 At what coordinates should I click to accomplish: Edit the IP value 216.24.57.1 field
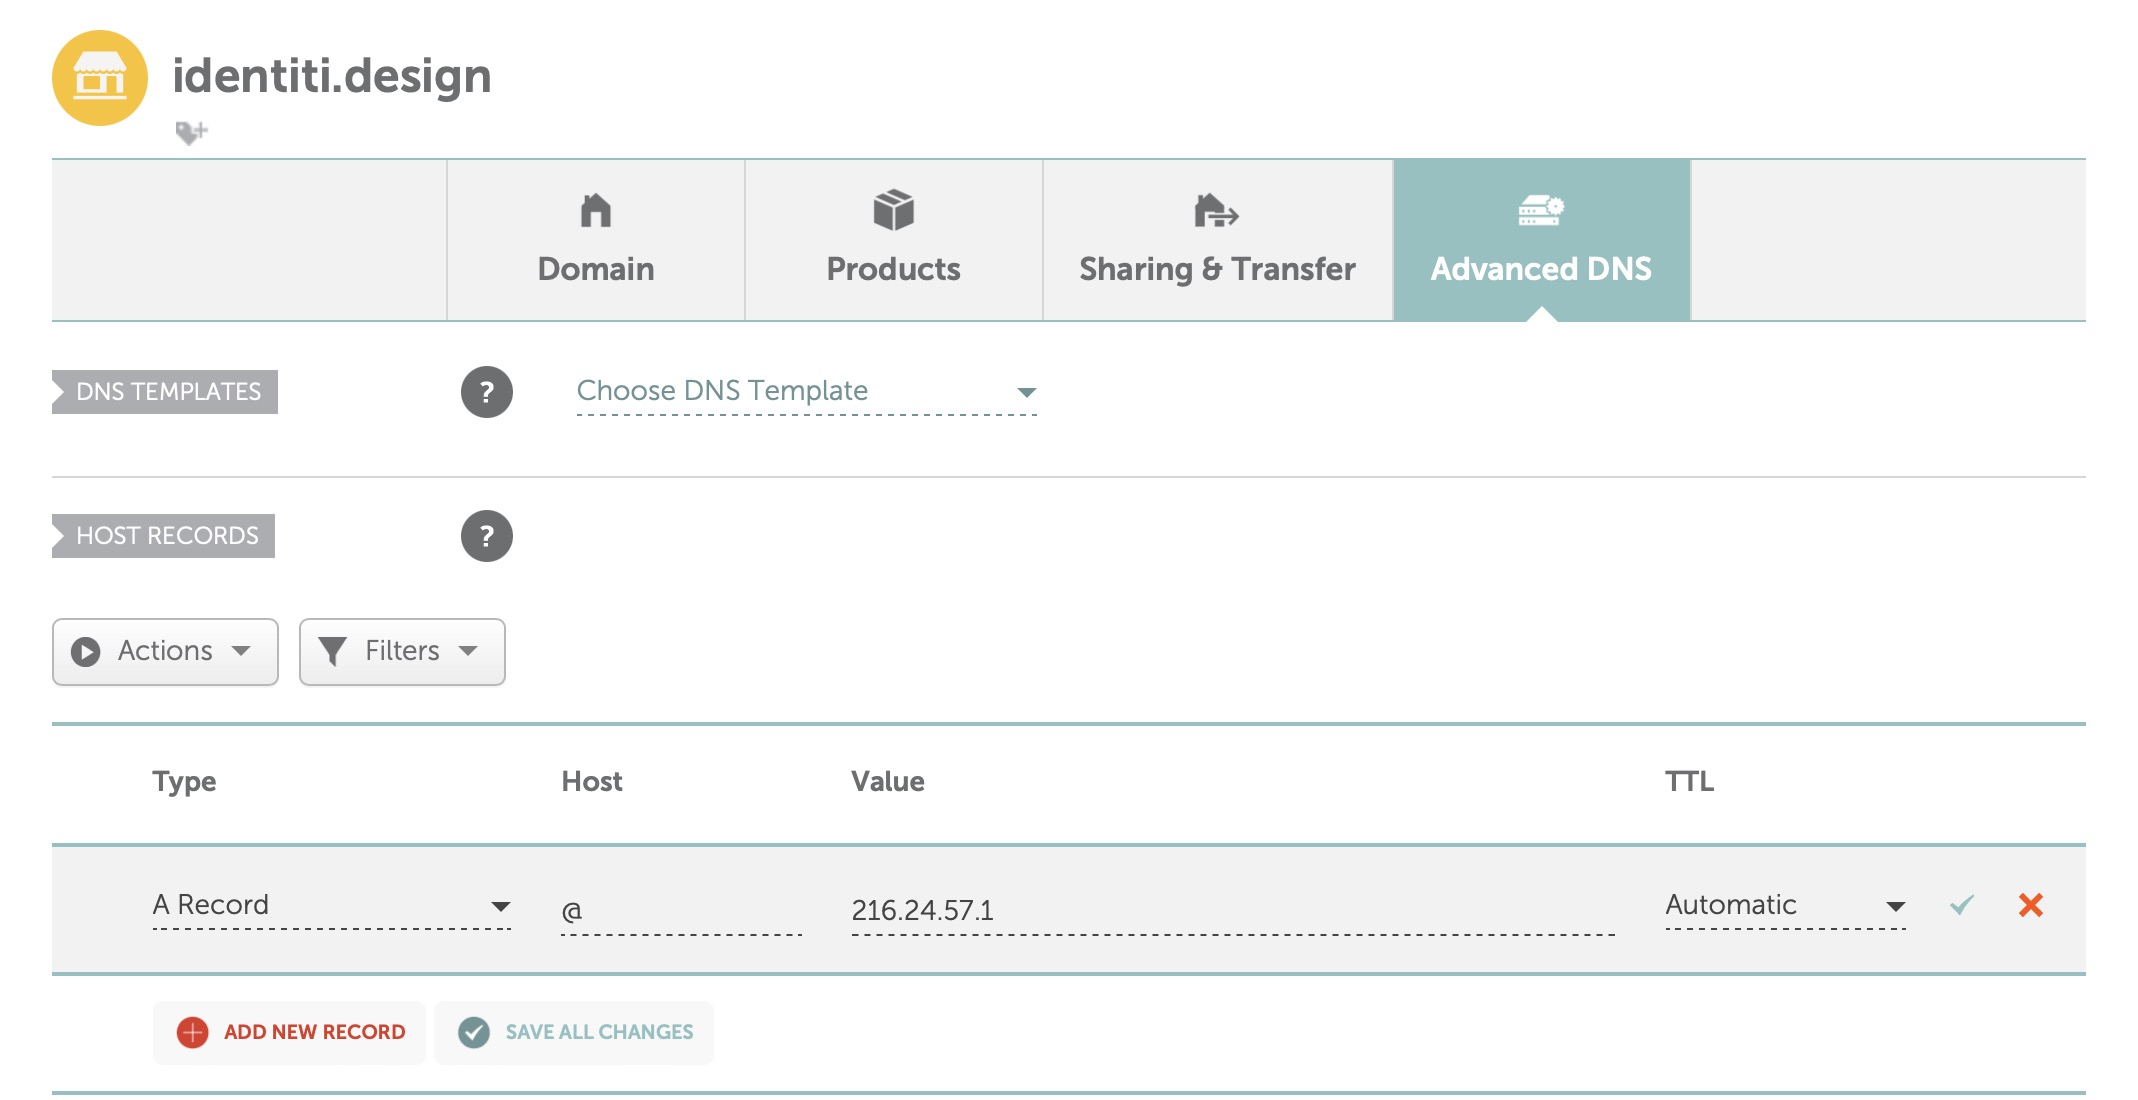[1232, 911]
